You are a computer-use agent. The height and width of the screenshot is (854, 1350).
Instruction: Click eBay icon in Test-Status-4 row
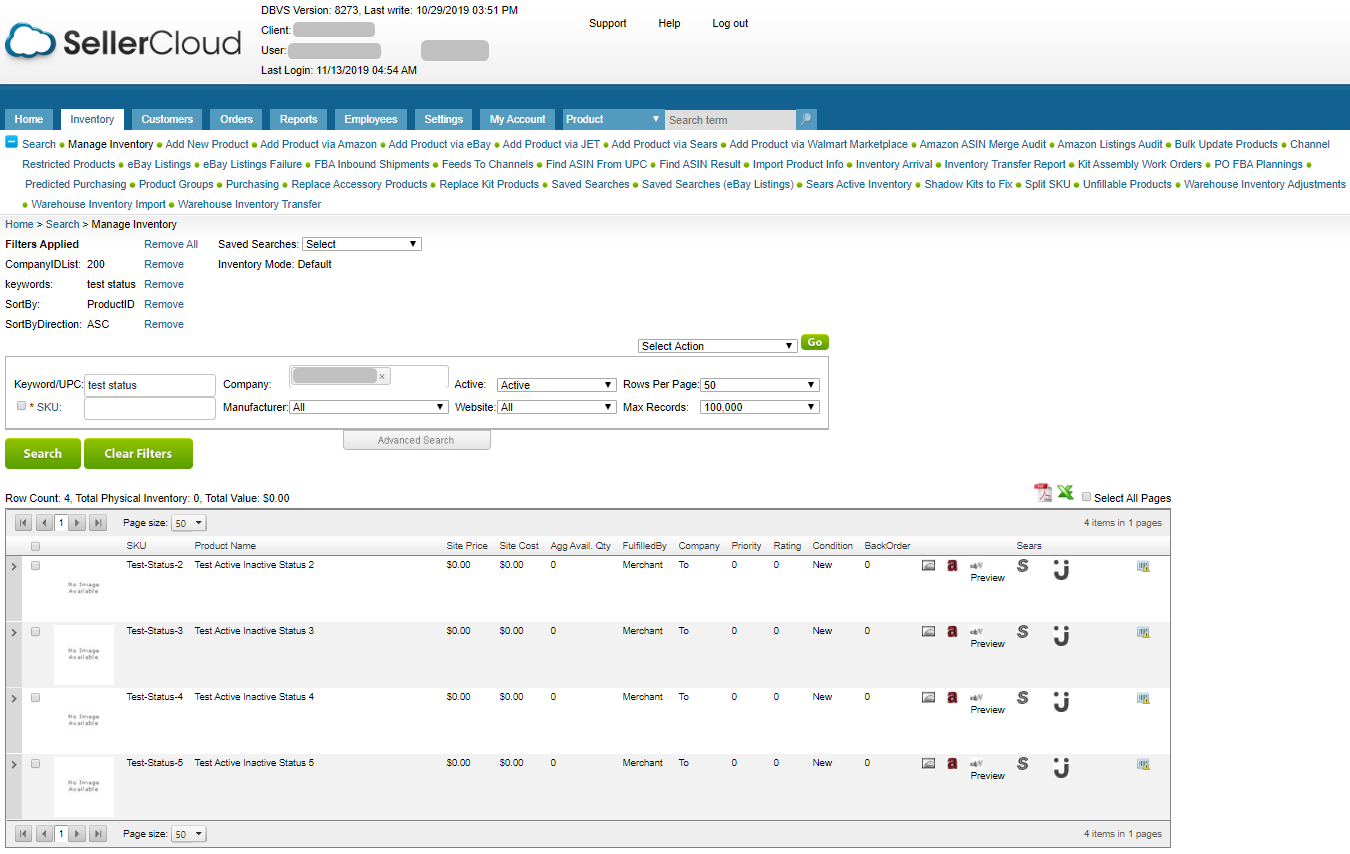pyautogui.click(x=977, y=697)
